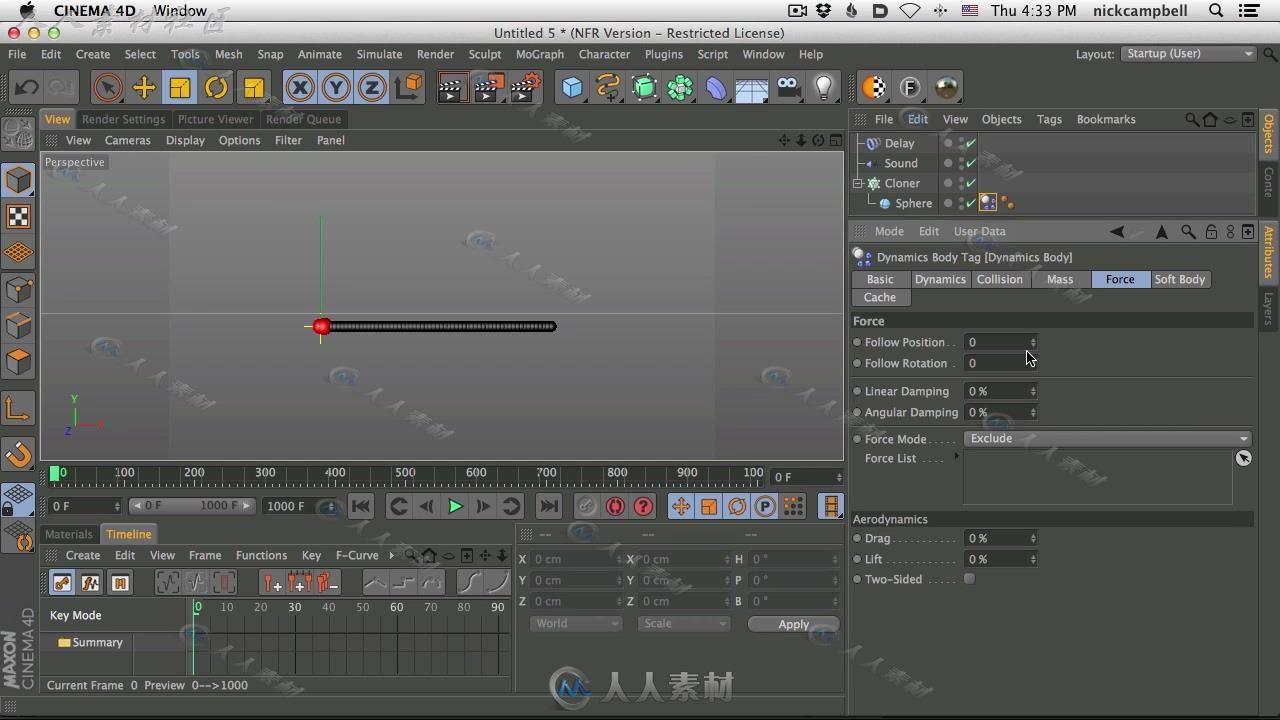The height and width of the screenshot is (720, 1280).
Task: Select the Scale tool
Action: (180, 88)
